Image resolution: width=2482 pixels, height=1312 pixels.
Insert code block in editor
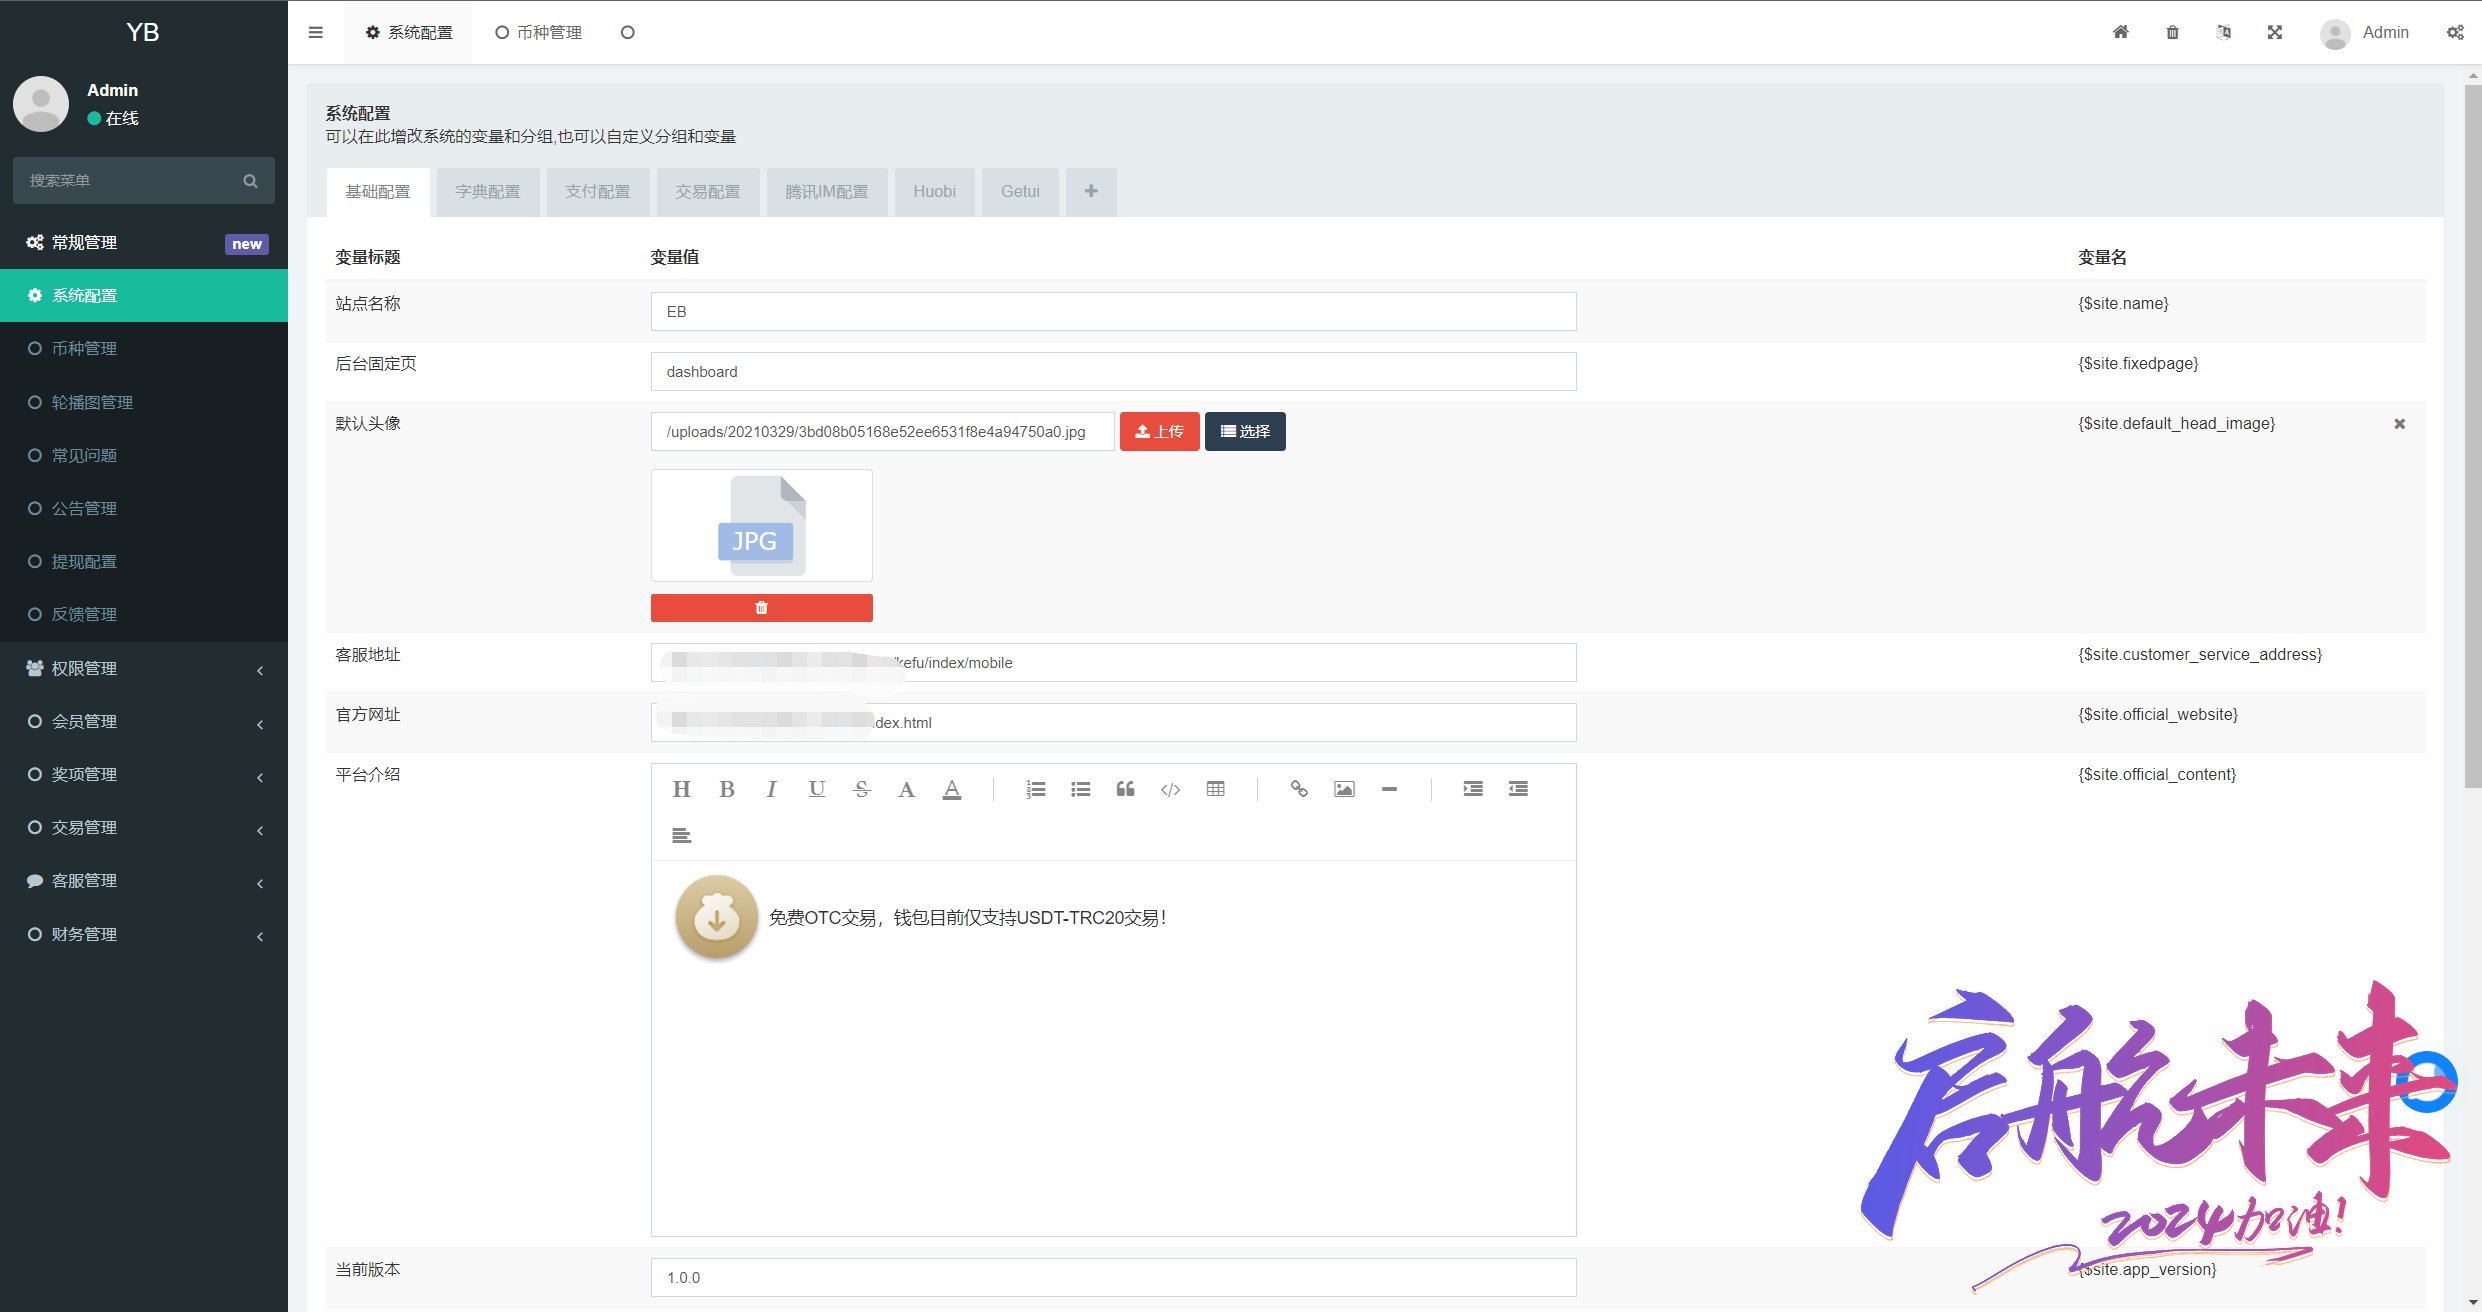(1170, 789)
